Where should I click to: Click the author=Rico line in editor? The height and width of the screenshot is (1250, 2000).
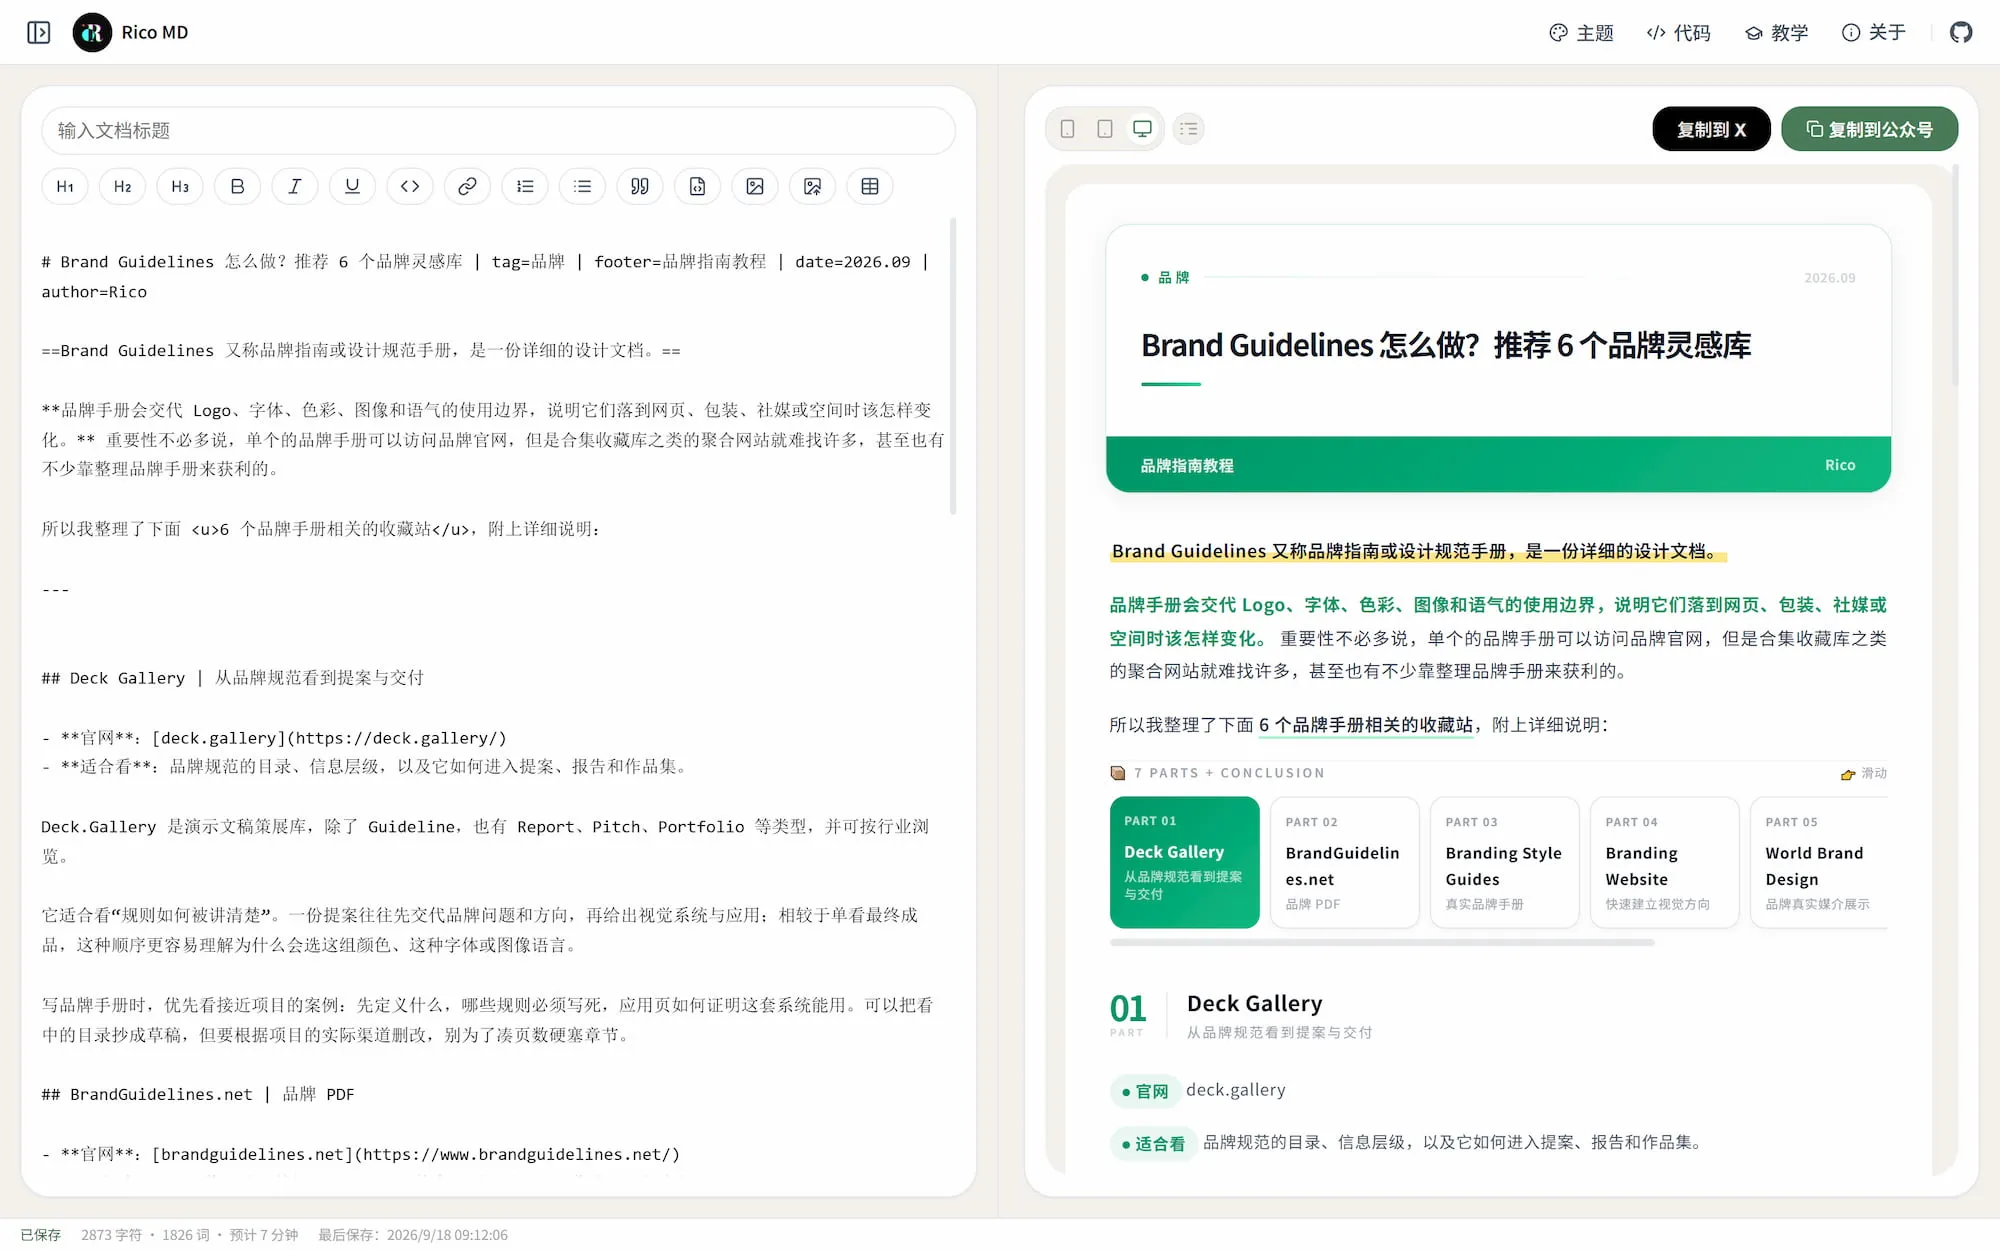[94, 292]
